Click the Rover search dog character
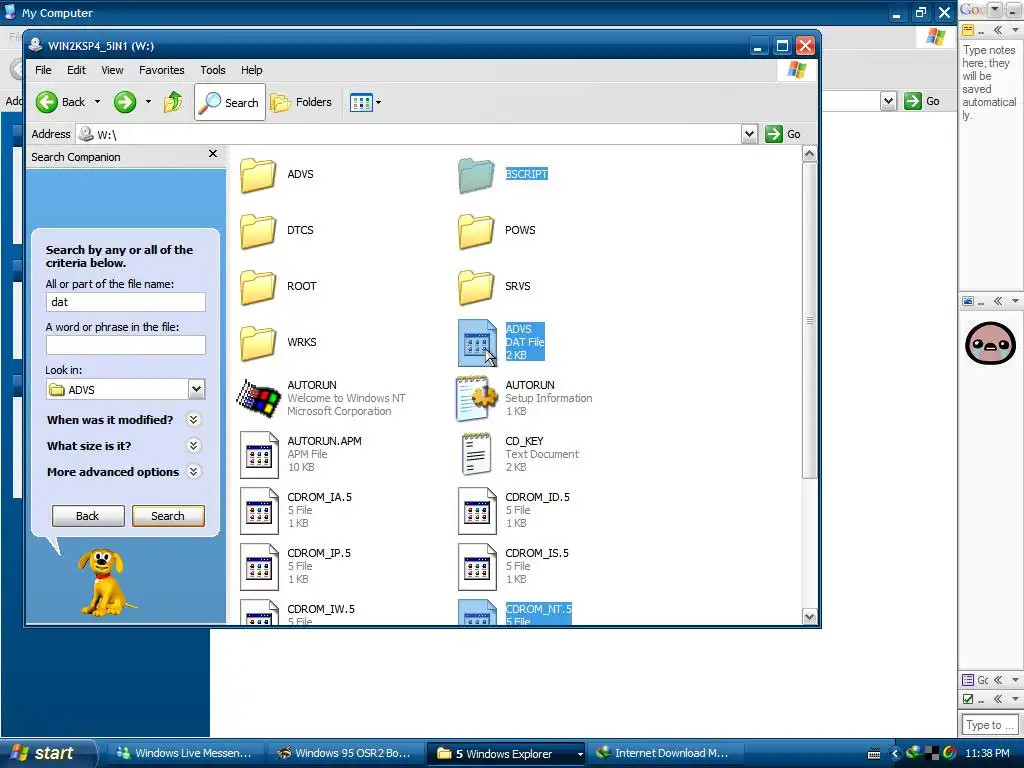The width and height of the screenshot is (1024, 768). tap(104, 582)
